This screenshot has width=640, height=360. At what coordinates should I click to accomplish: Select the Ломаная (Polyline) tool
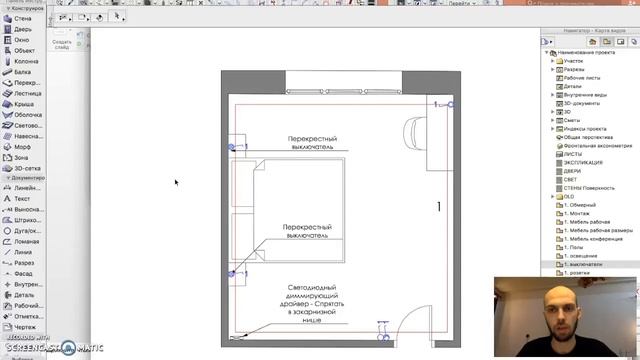point(22,242)
